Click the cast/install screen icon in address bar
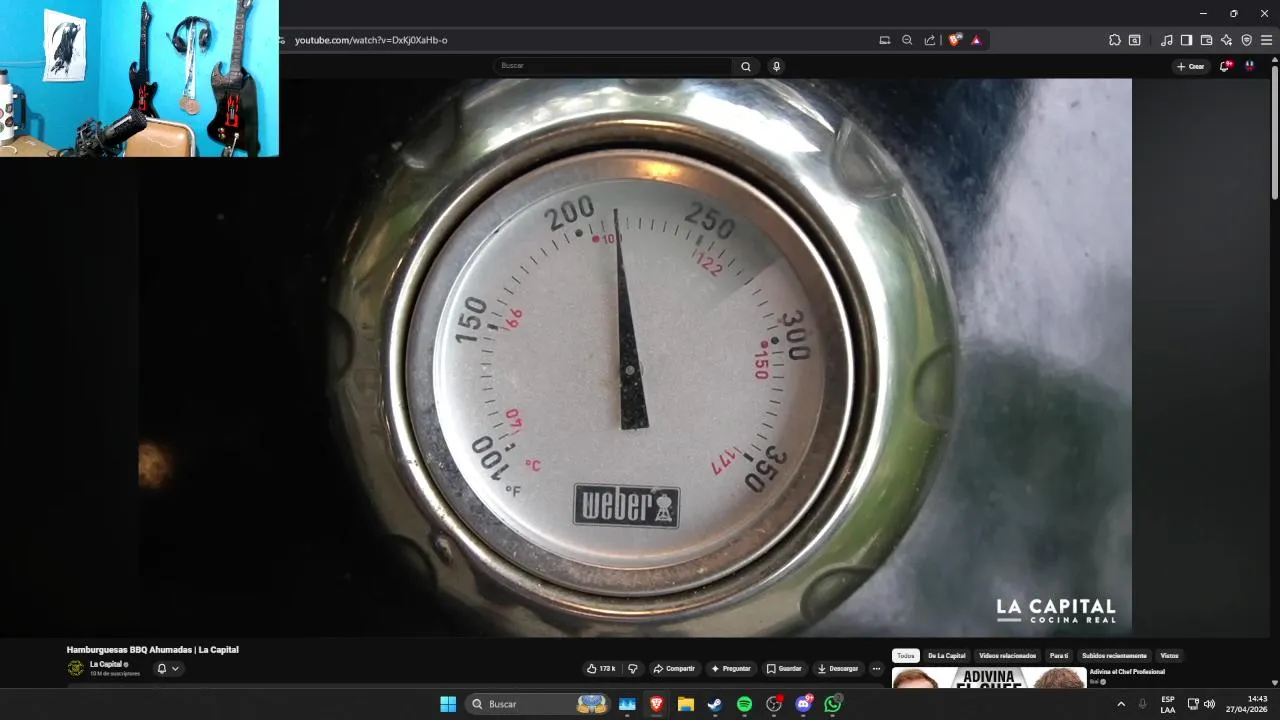1280x720 pixels. (884, 40)
